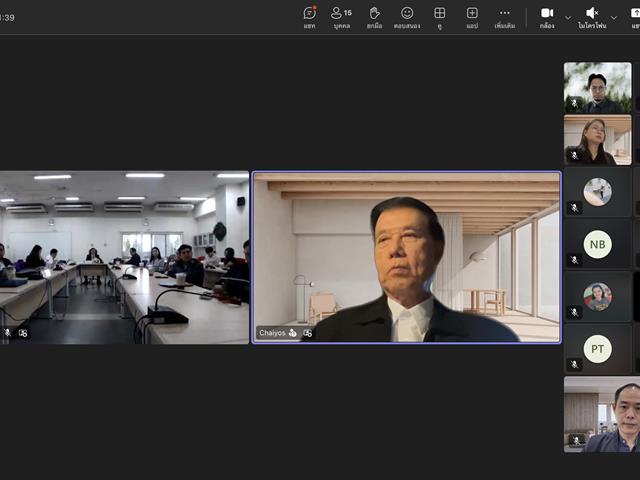The height and width of the screenshot is (480, 640).
Task: Click the icon right of Chaiyos's badge
Action: [x=308, y=333]
